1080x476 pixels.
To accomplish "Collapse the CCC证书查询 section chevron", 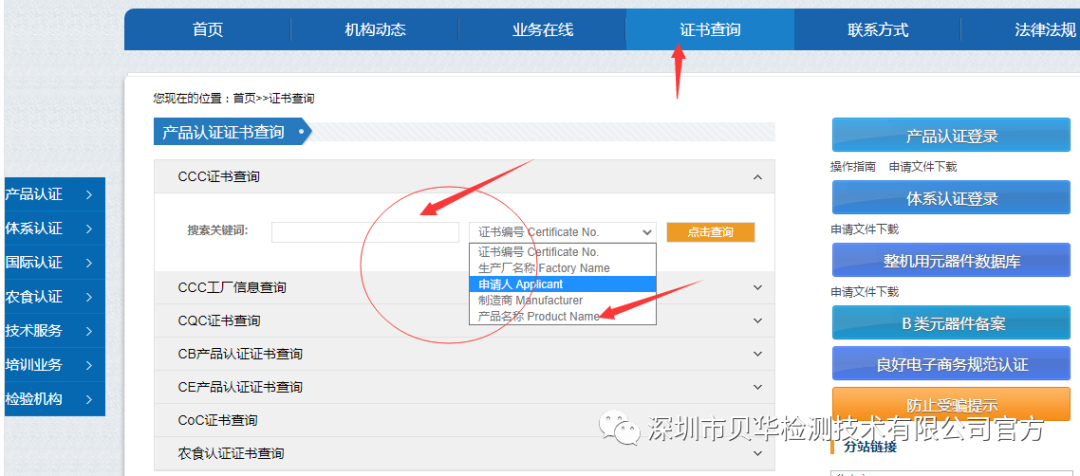I will tap(758, 177).
